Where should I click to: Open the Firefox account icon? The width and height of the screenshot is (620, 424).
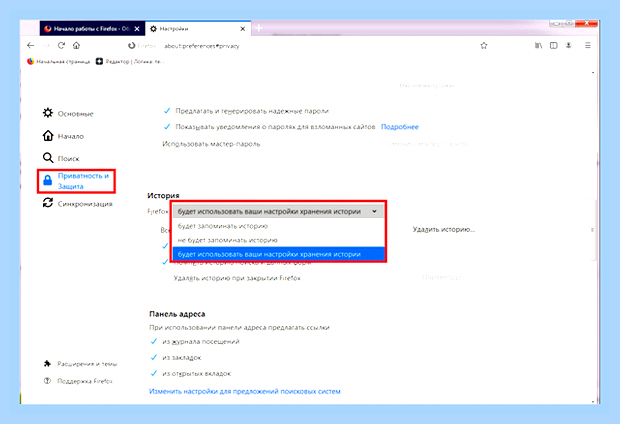click(569, 45)
